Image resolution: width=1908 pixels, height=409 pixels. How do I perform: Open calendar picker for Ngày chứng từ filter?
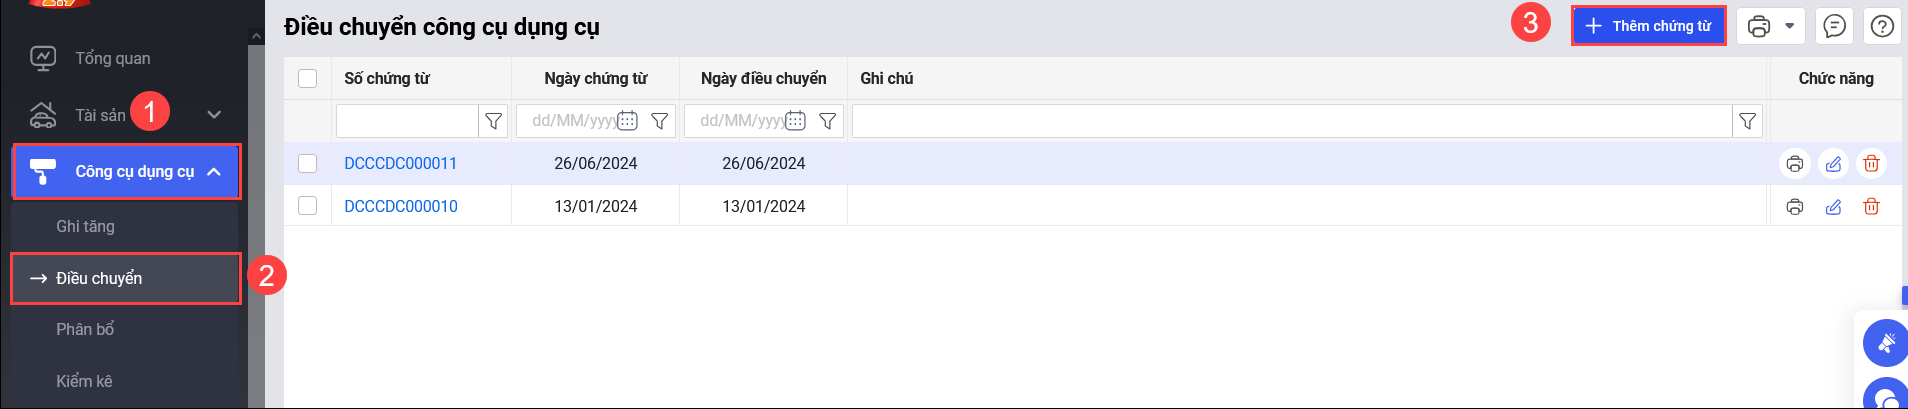pyautogui.click(x=627, y=121)
